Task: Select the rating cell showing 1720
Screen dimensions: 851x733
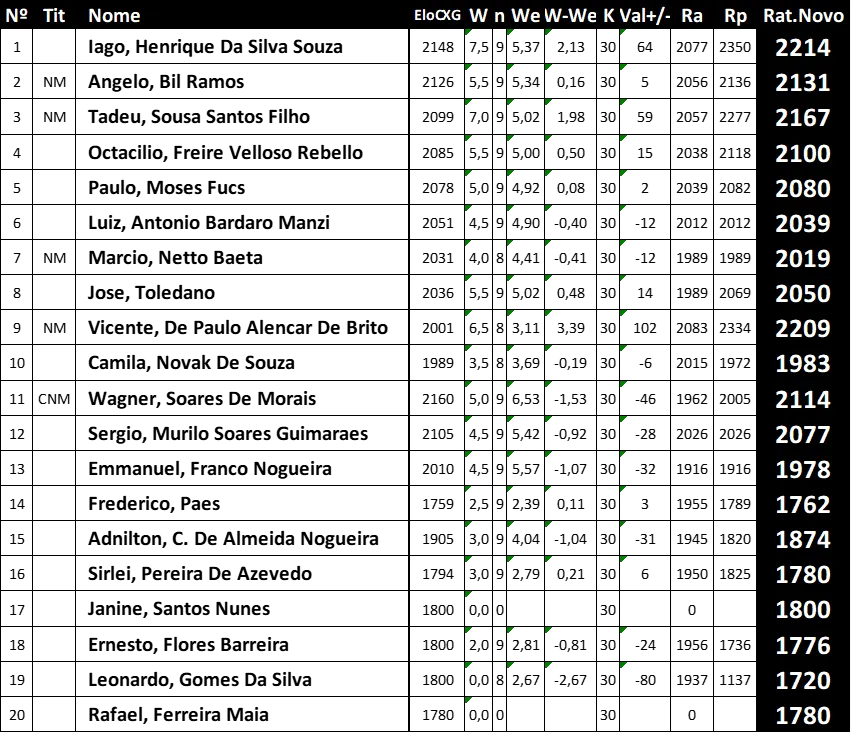Action: point(802,681)
